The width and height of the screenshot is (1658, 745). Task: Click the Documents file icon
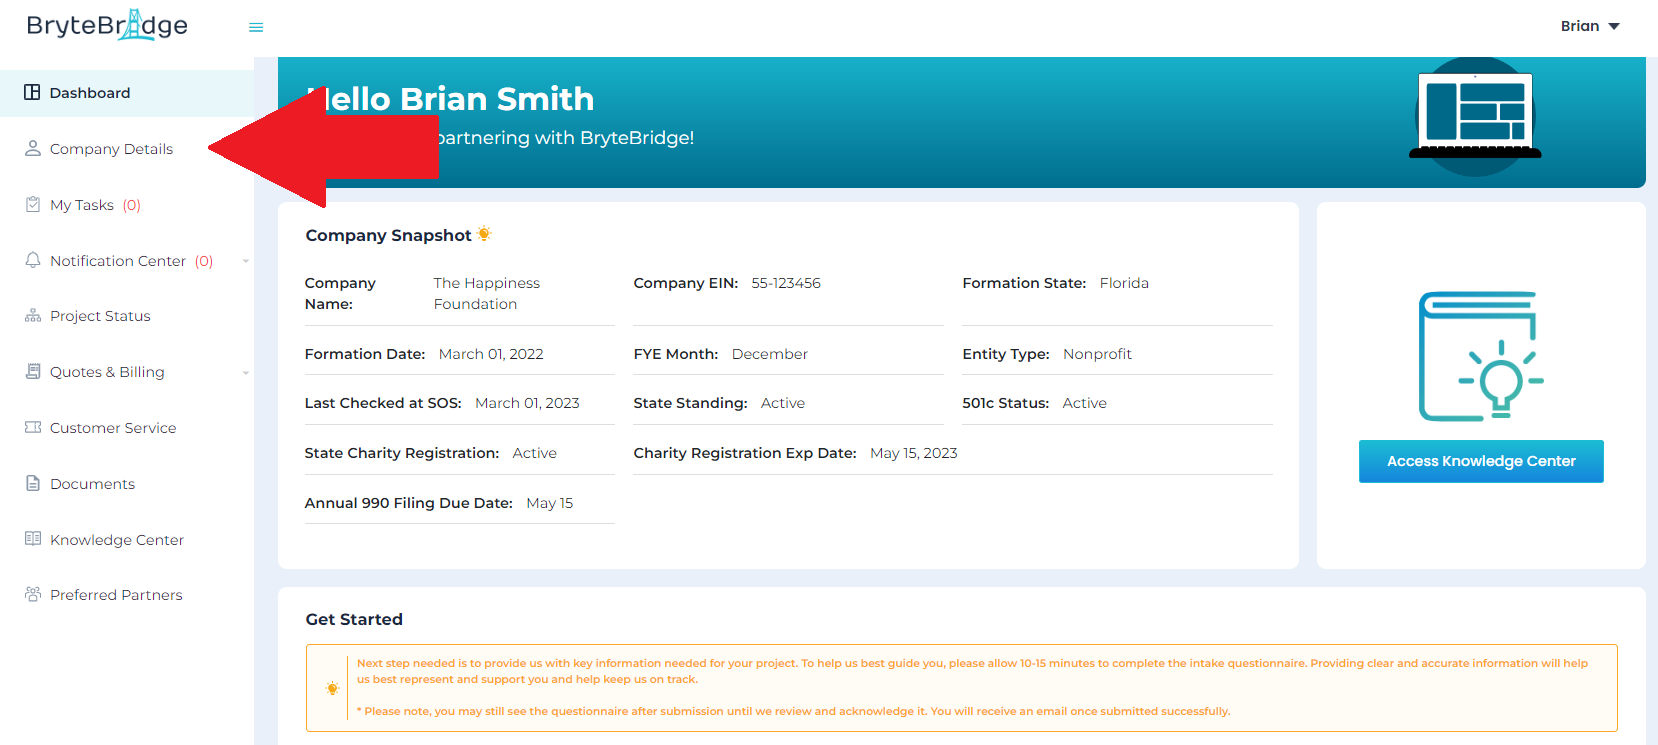coord(33,483)
